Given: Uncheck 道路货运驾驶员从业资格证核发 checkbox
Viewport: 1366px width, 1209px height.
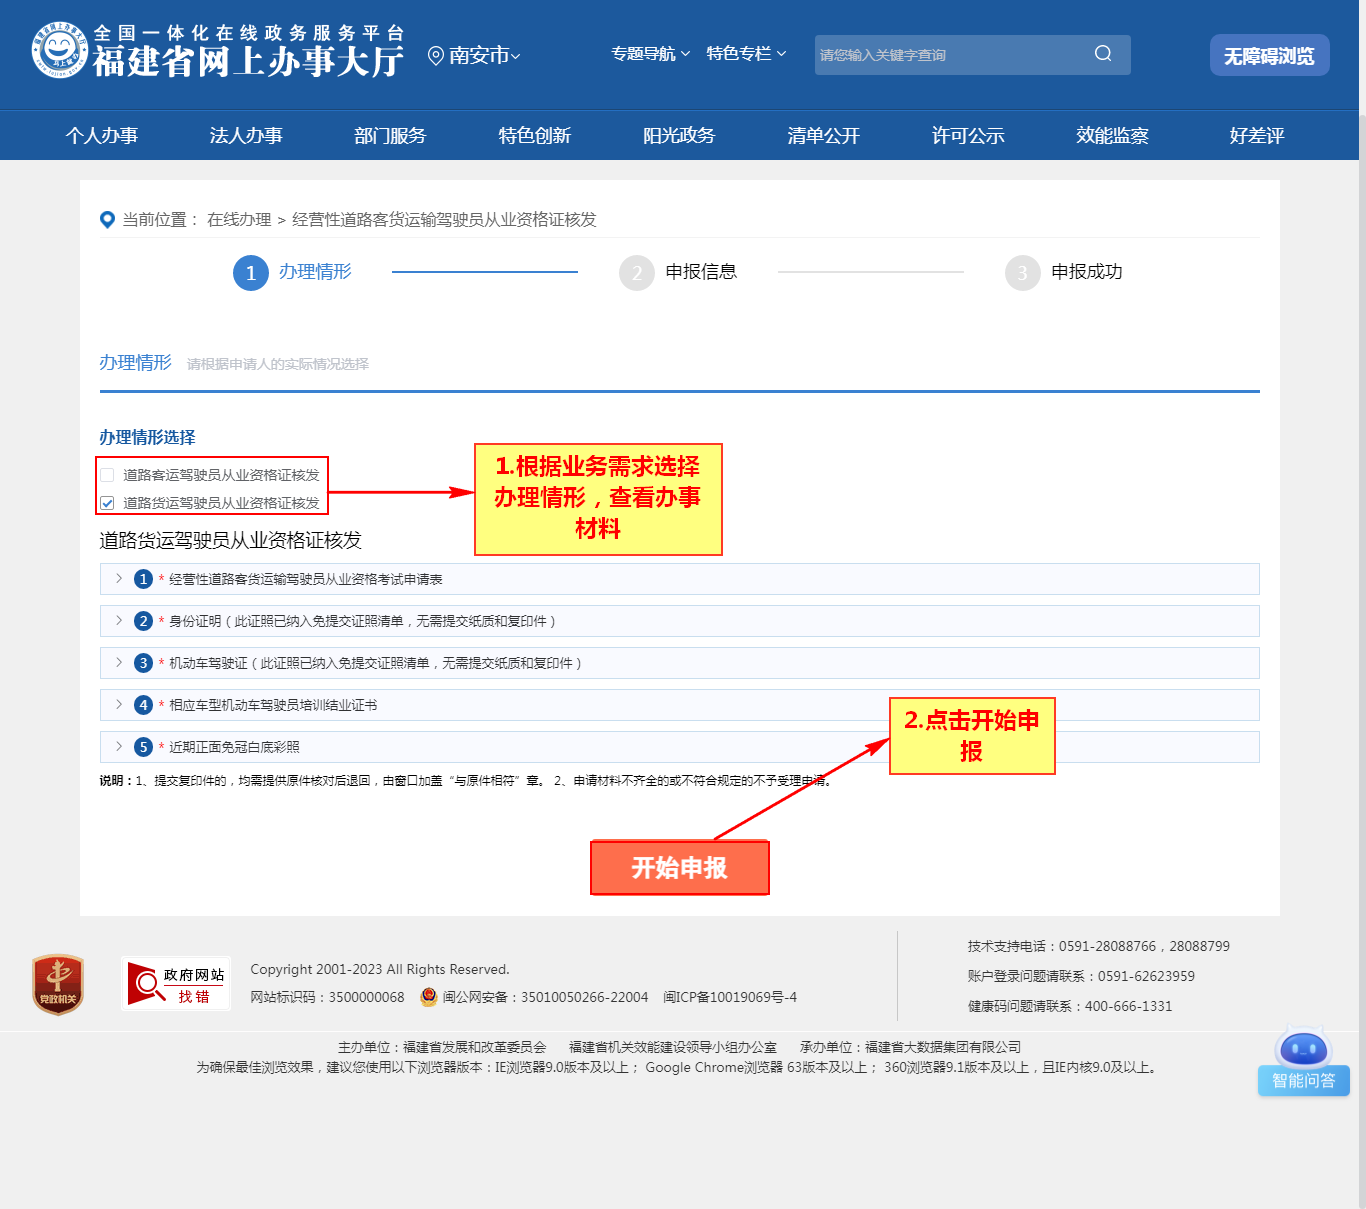Looking at the screenshot, I should [x=107, y=503].
